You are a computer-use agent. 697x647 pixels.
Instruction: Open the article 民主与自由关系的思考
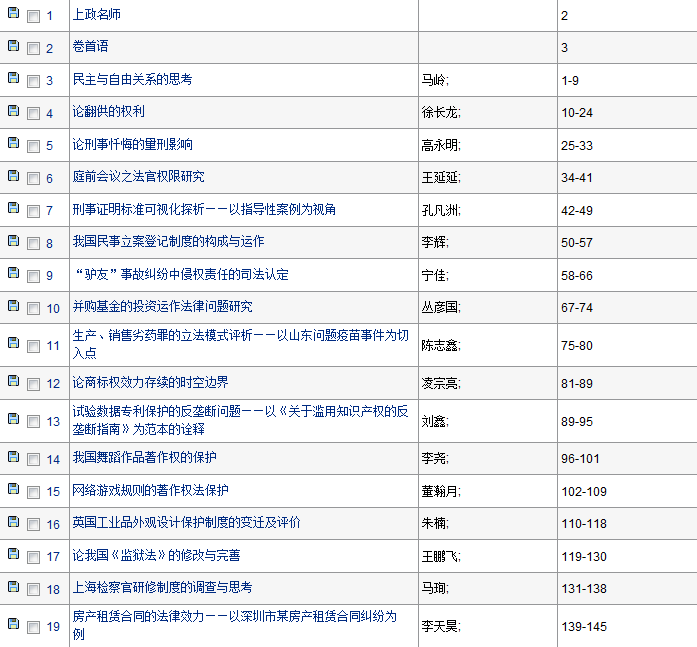click(132, 79)
